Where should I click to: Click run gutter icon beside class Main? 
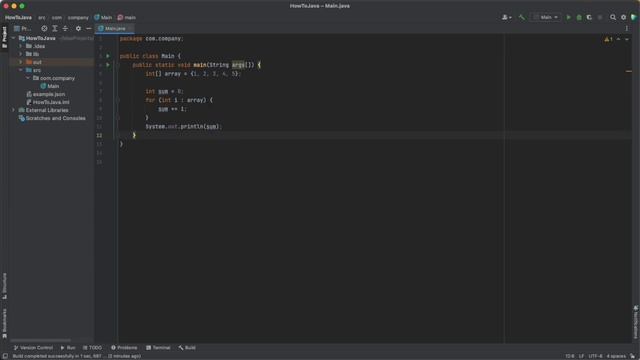tap(108, 56)
